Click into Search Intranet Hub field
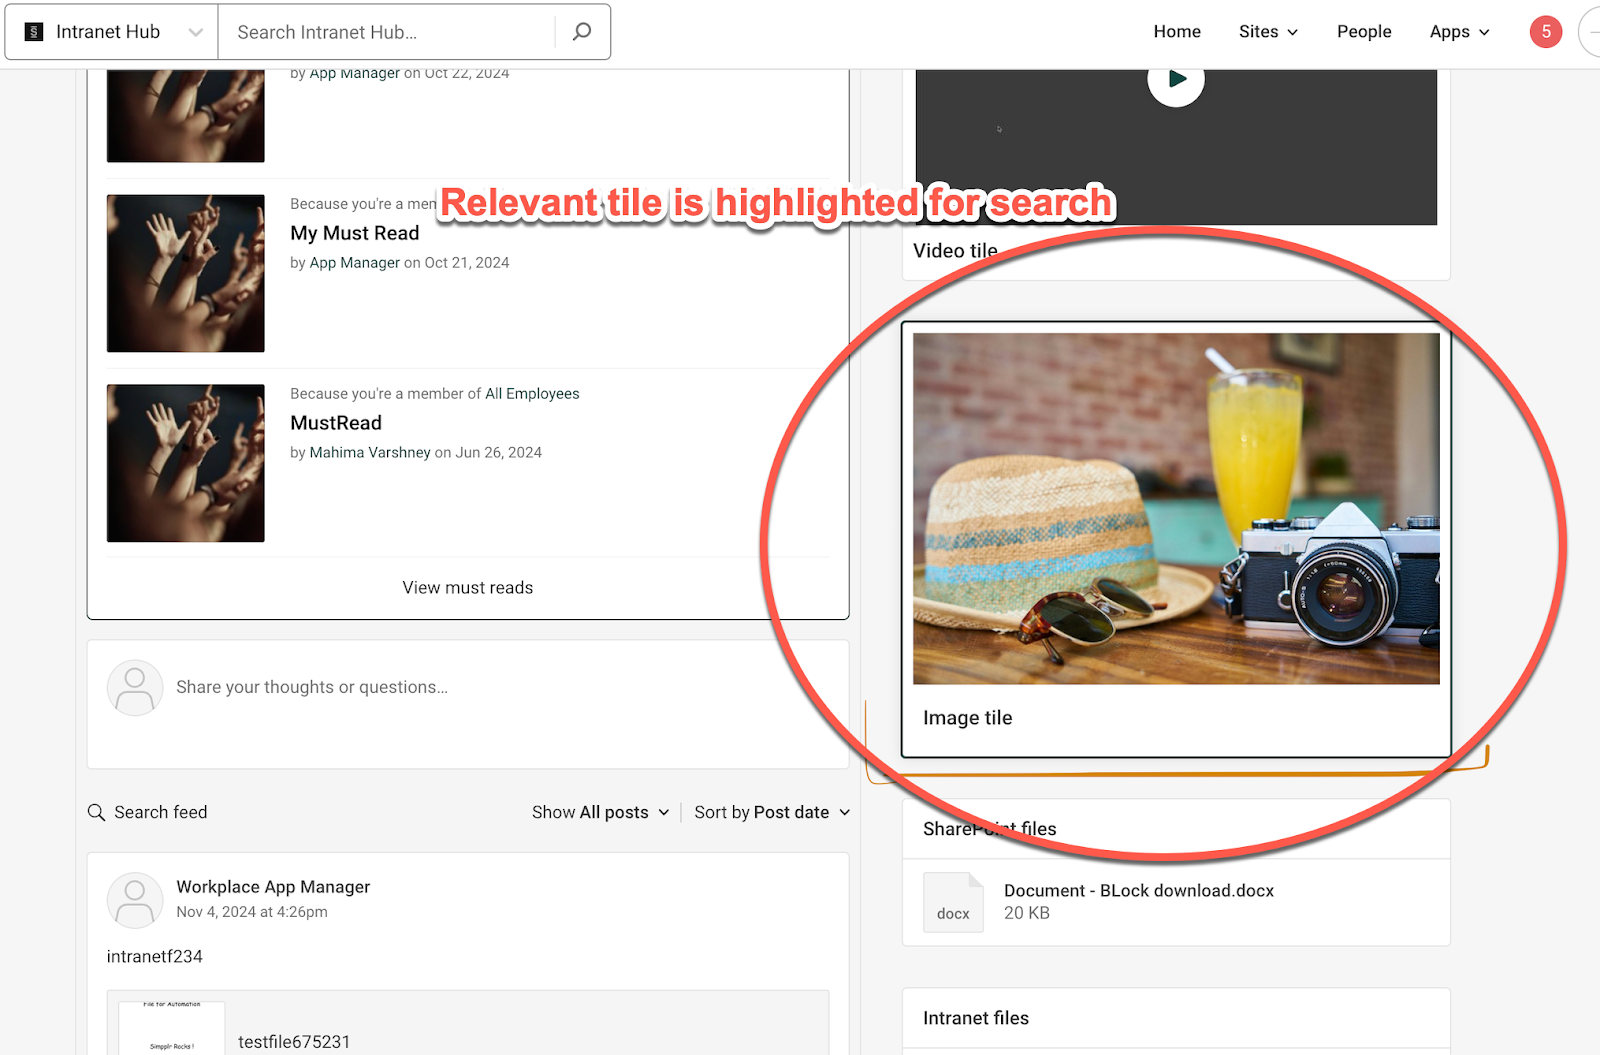The width and height of the screenshot is (1600, 1055). [390, 32]
